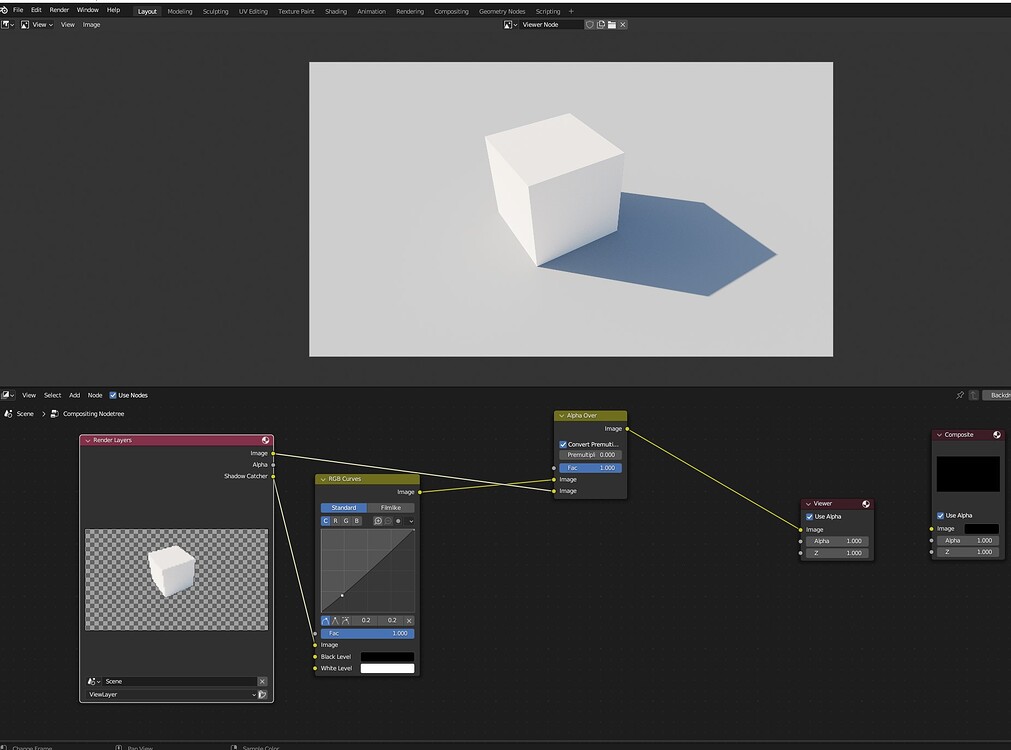The height and width of the screenshot is (750, 1011).
Task: Click render active scene icon beside ViewLayer
Action: pos(262,695)
